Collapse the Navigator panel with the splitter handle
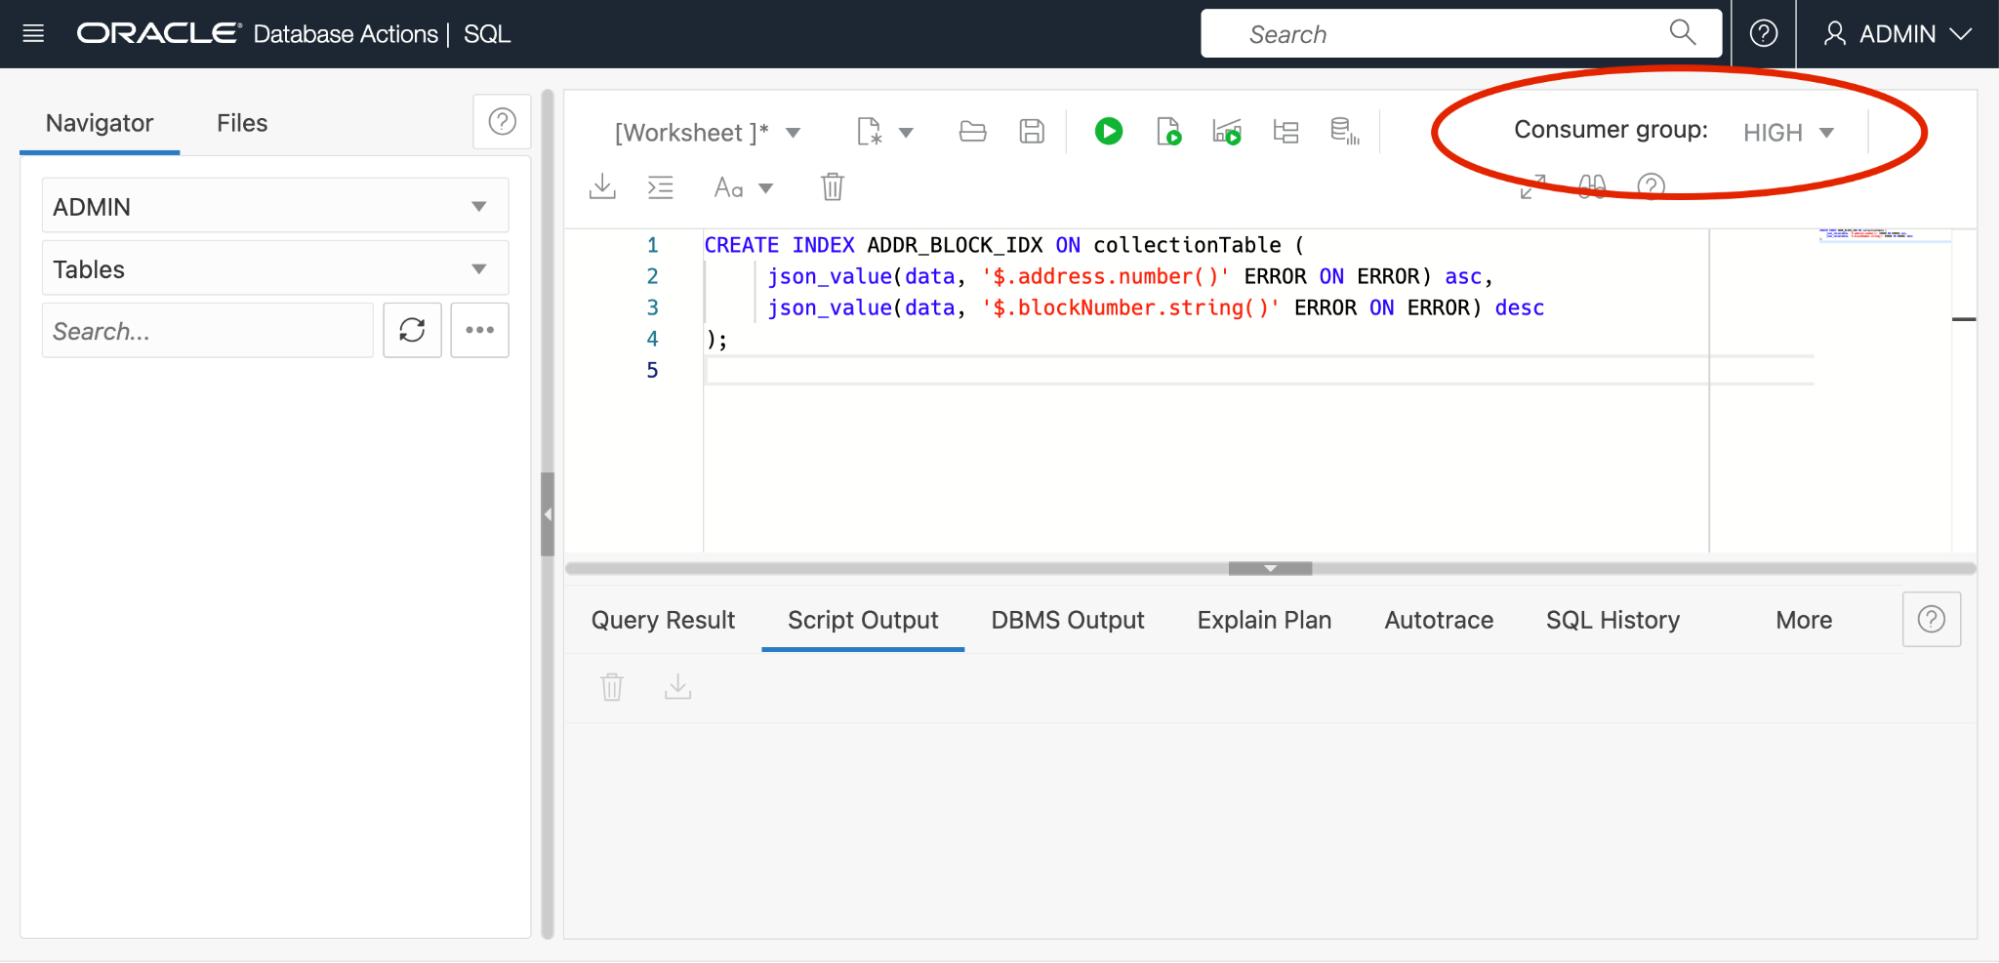 (x=547, y=514)
